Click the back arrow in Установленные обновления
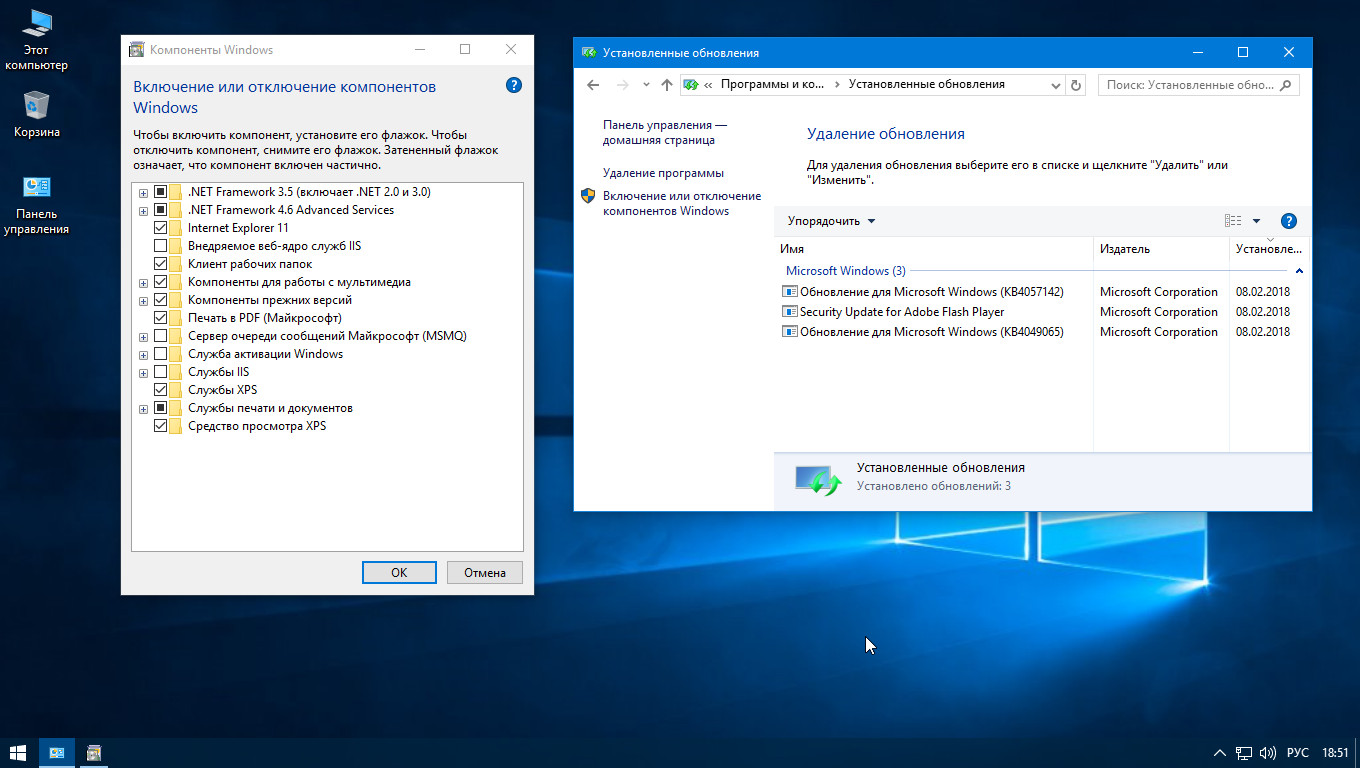1360x768 pixels. [593, 85]
